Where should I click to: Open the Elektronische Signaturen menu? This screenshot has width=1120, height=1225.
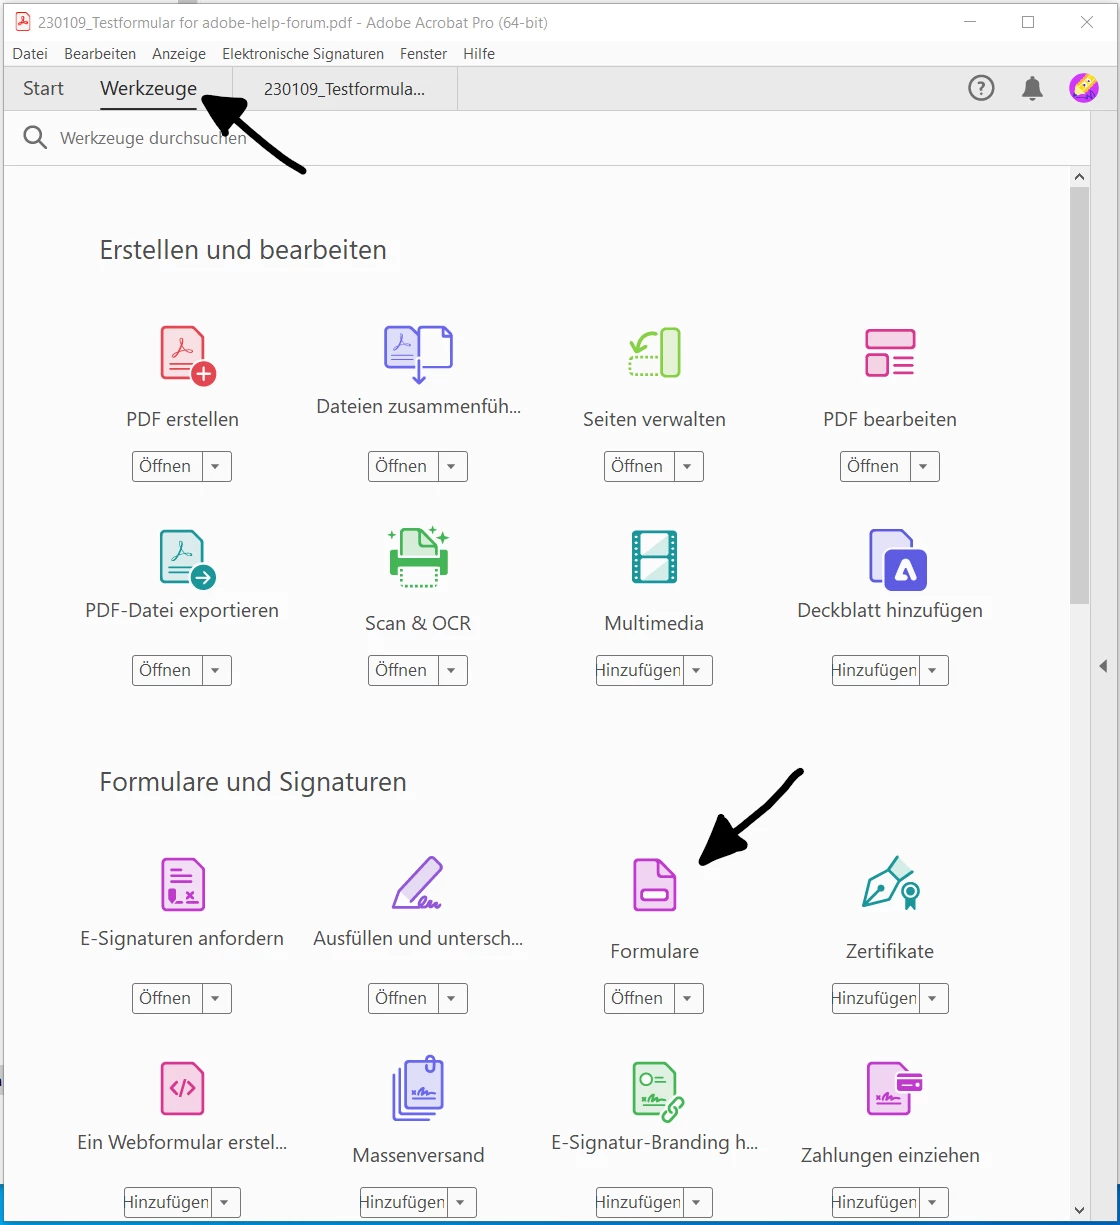coord(303,54)
